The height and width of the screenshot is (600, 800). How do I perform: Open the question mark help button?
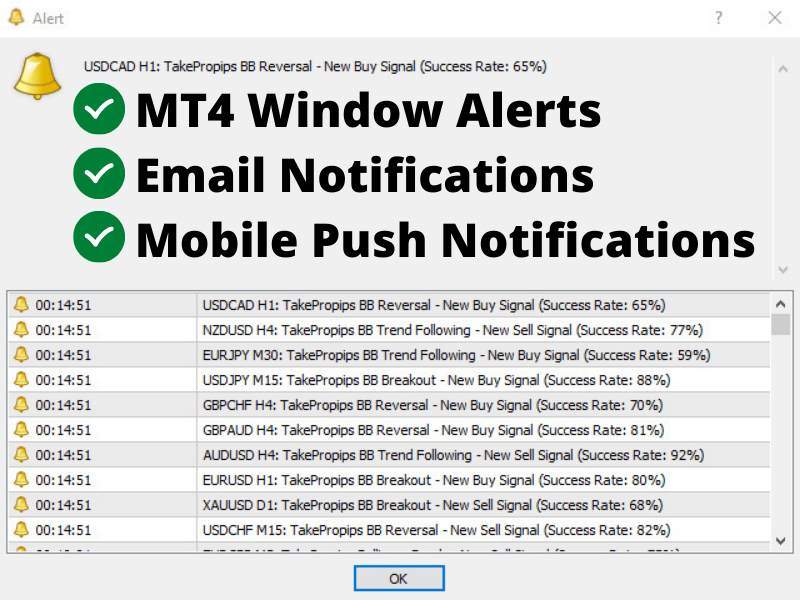719,18
